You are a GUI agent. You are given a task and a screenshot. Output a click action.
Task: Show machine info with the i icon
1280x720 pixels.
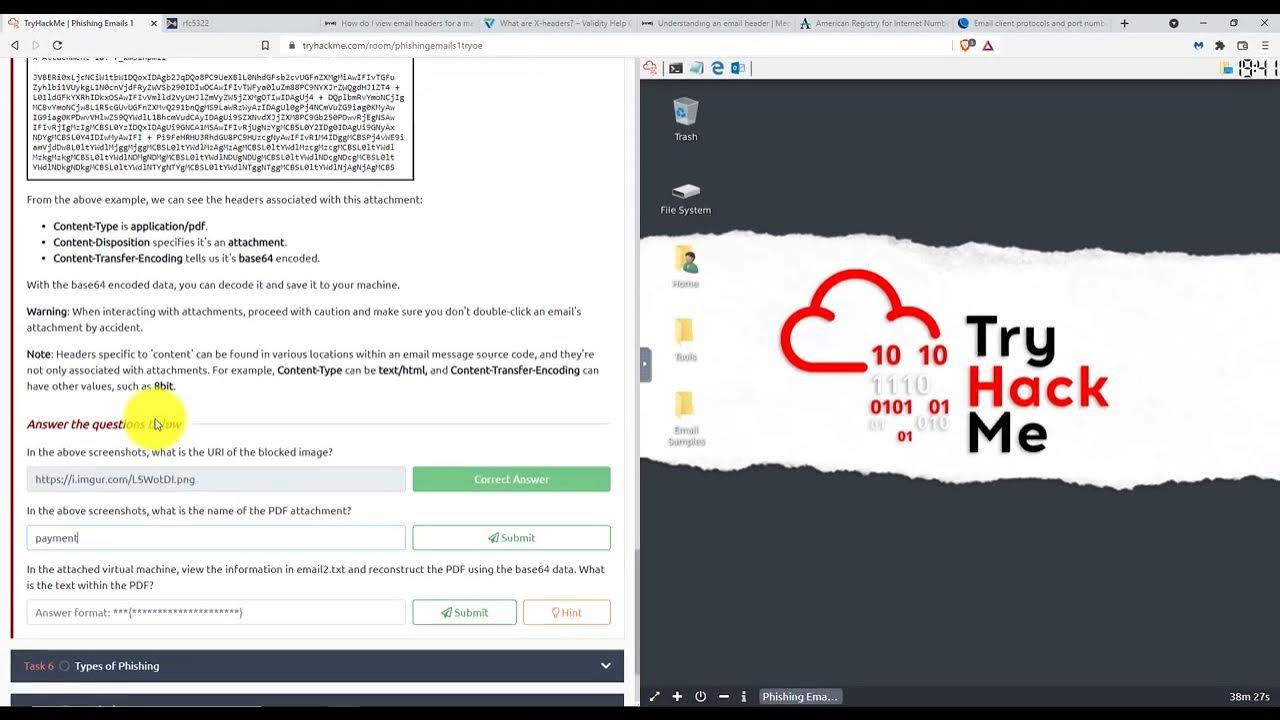[744, 696]
